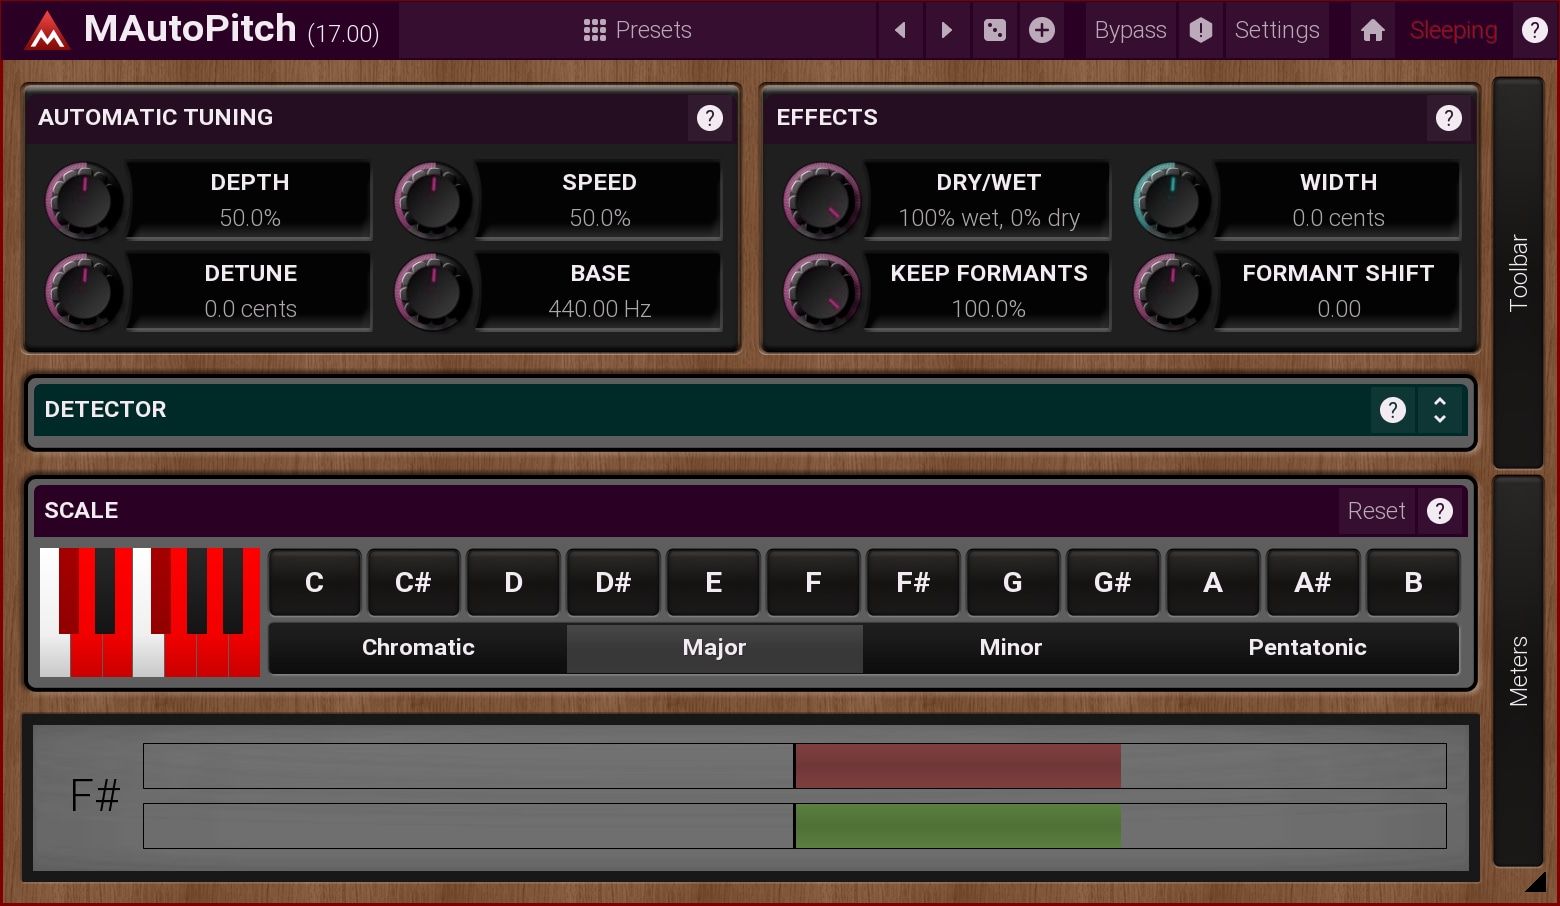This screenshot has height=906, width=1560.
Task: Open the Presets menu
Action: (638, 30)
